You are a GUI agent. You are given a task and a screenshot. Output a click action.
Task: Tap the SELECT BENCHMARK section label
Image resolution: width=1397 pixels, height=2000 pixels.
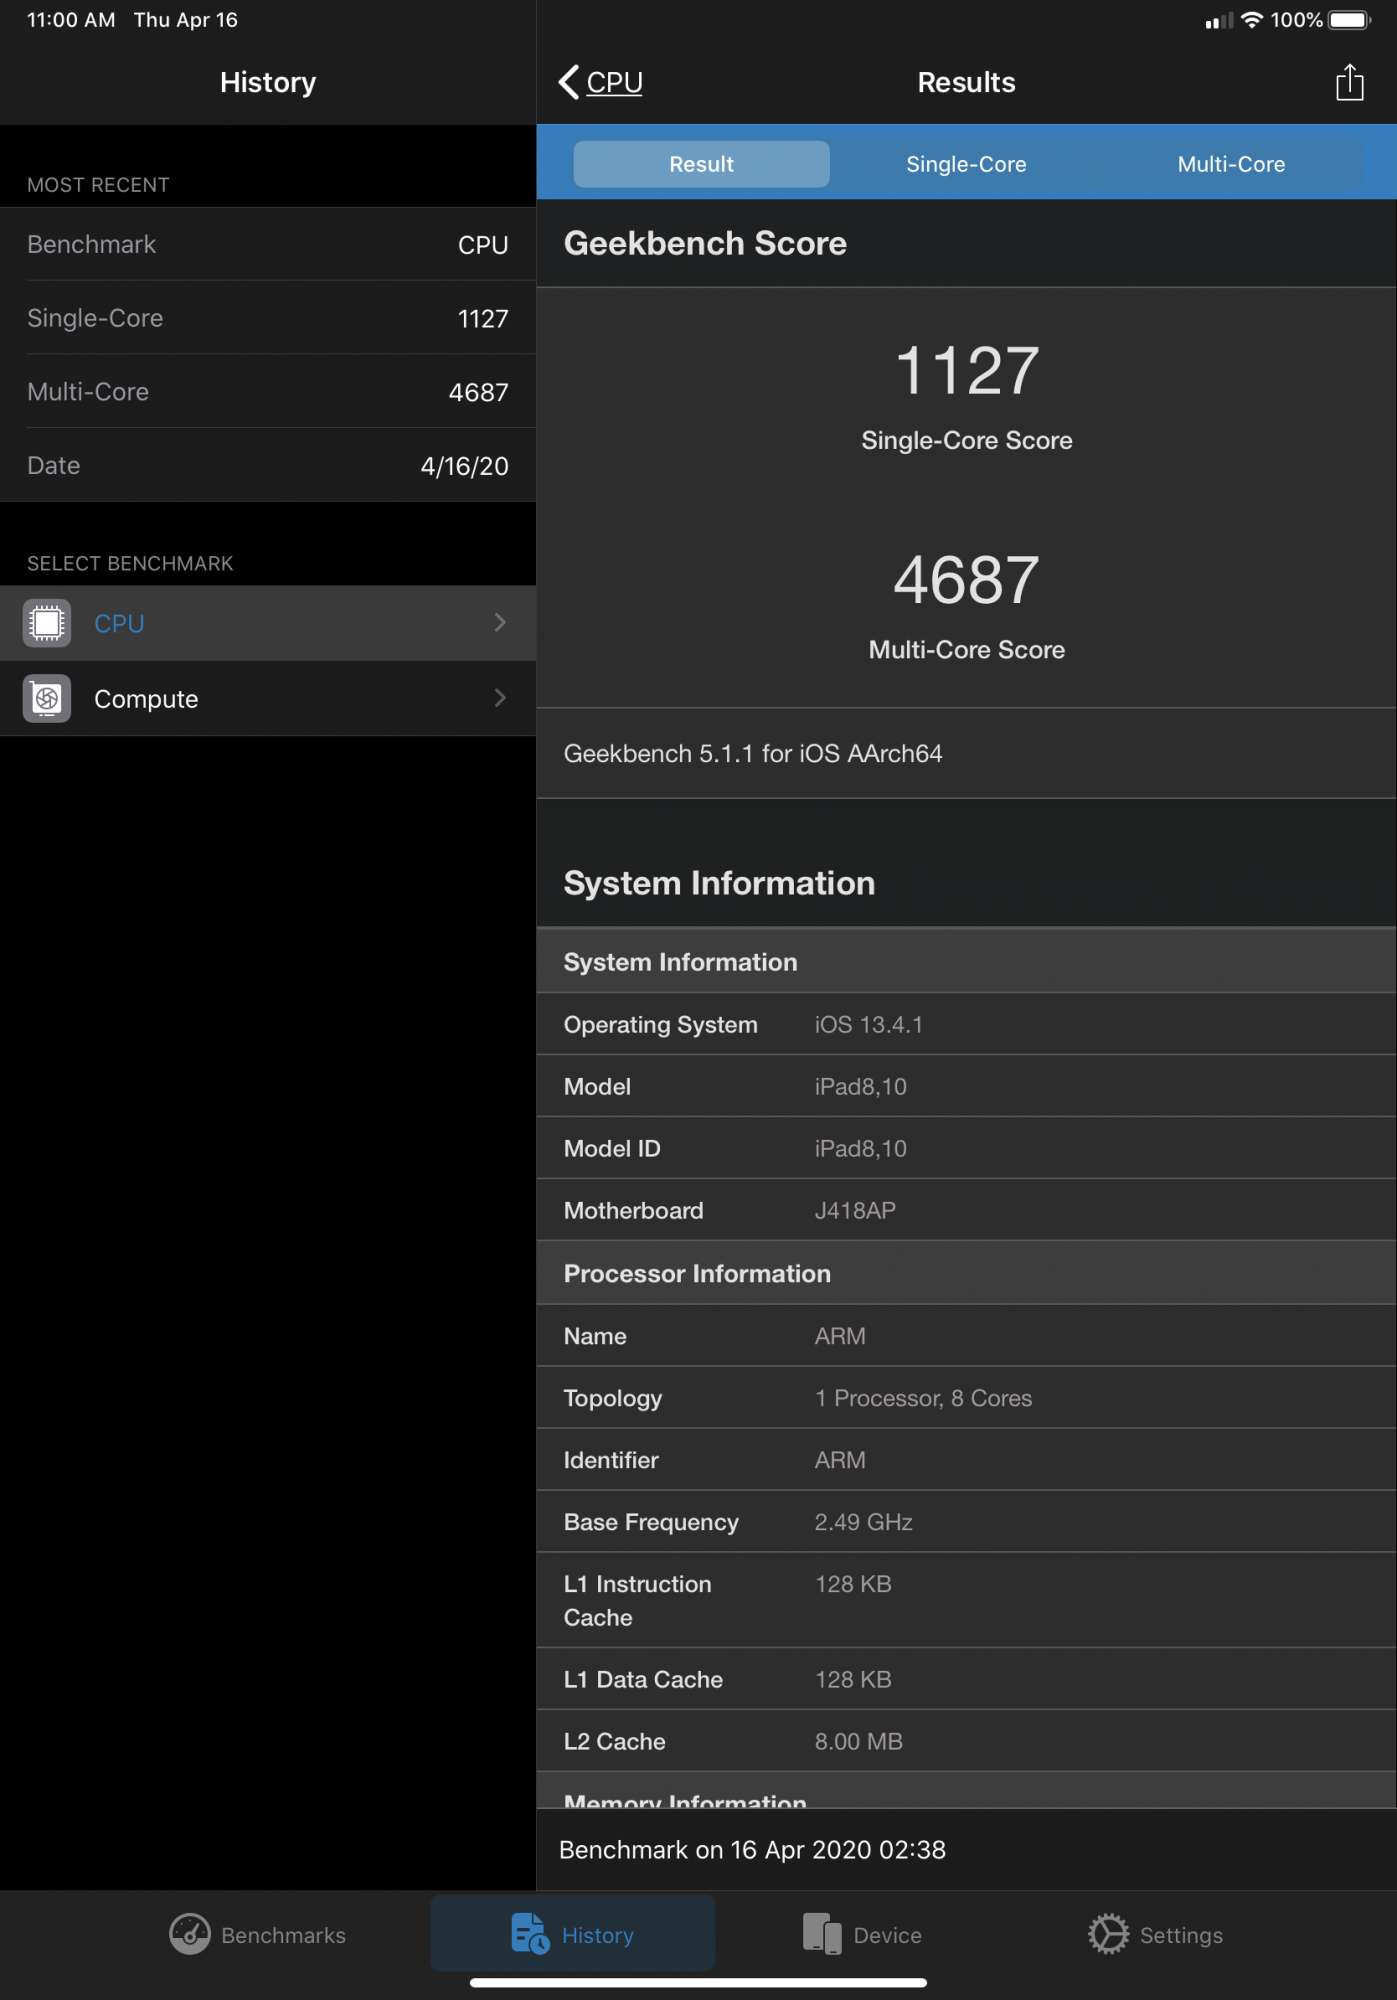coord(130,563)
